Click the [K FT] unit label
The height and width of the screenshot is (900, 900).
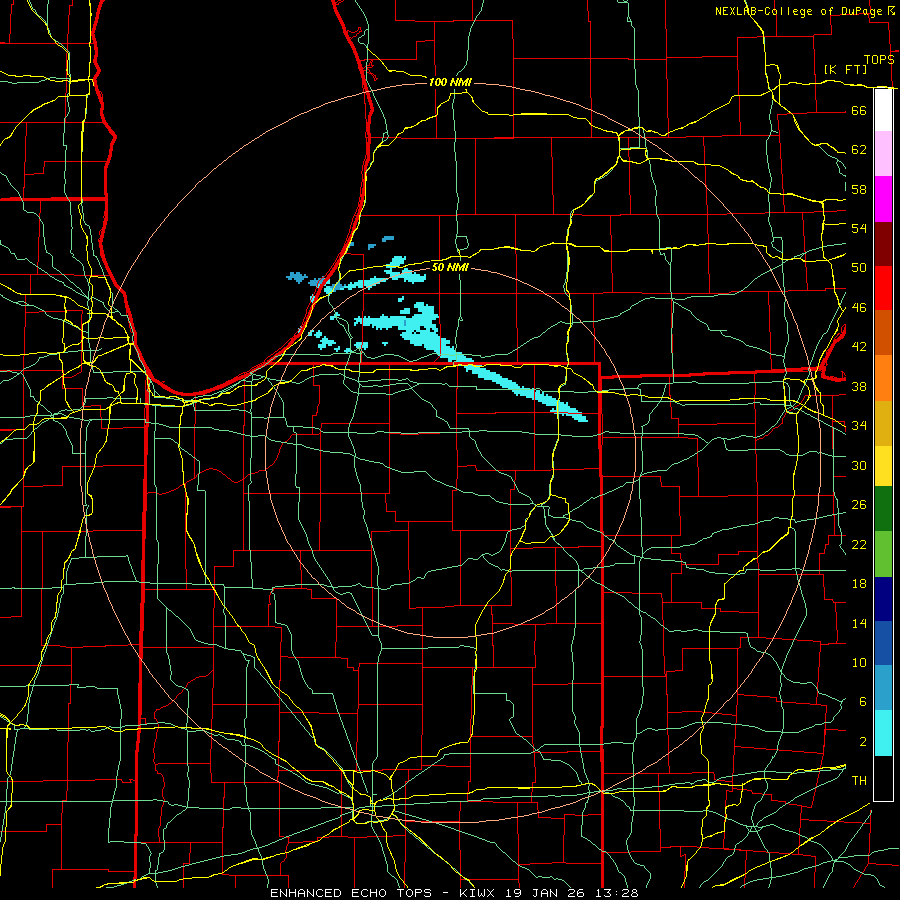[x=845, y=69]
